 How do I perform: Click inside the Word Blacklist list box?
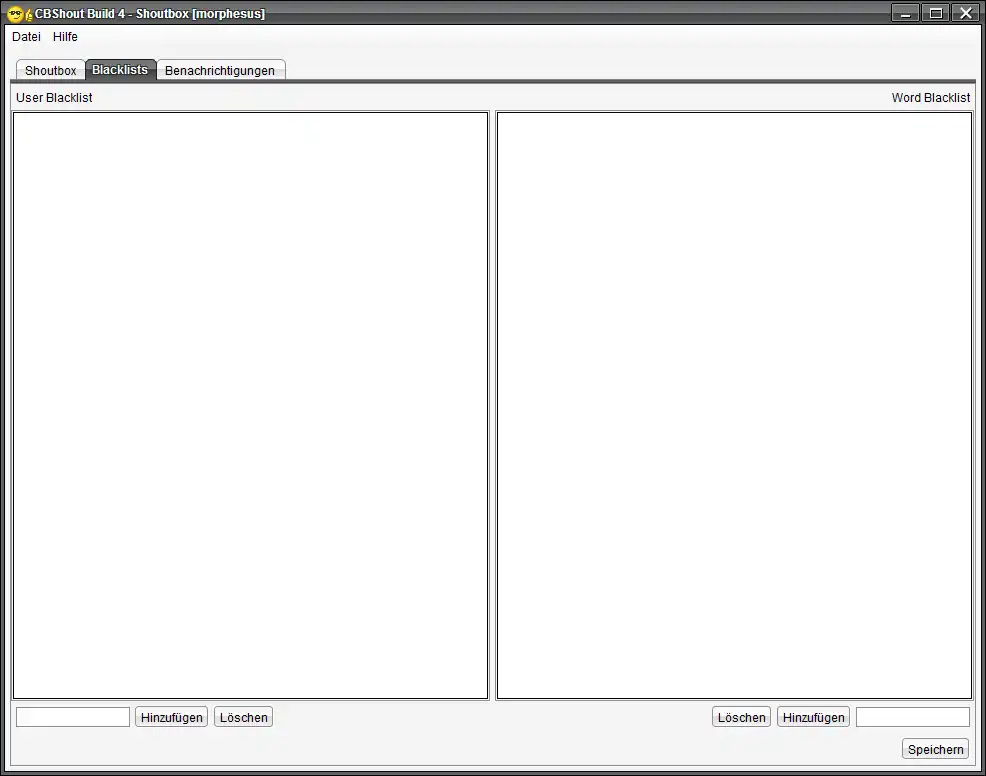(x=734, y=406)
